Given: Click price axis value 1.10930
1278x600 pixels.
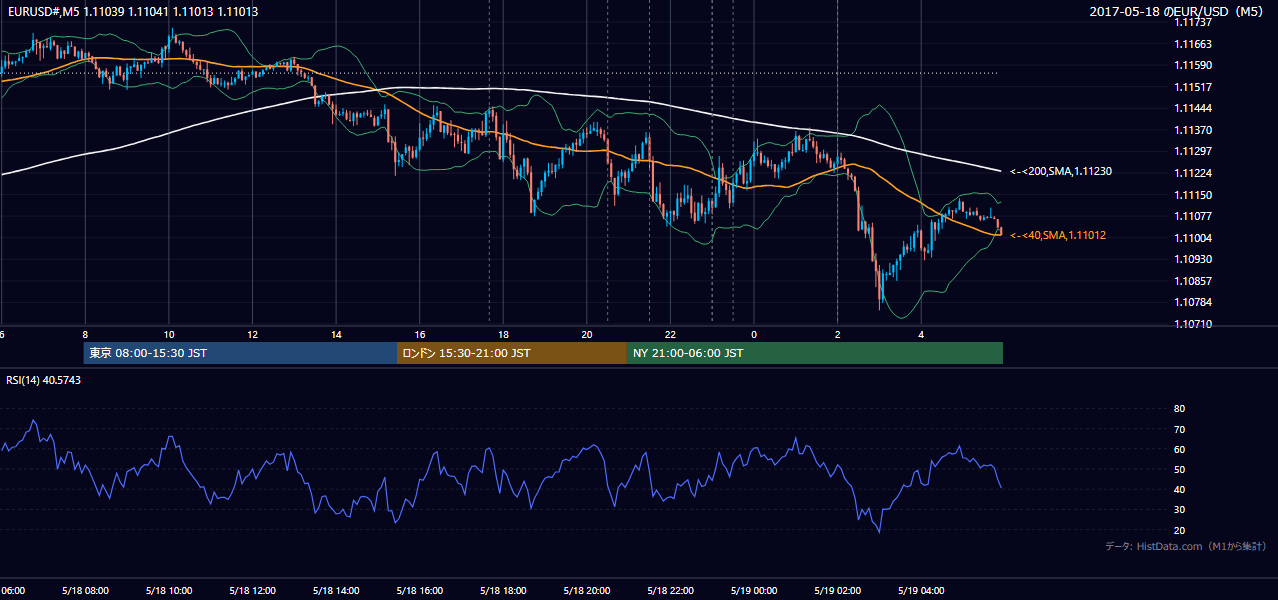Looking at the screenshot, I should (x=1193, y=259).
